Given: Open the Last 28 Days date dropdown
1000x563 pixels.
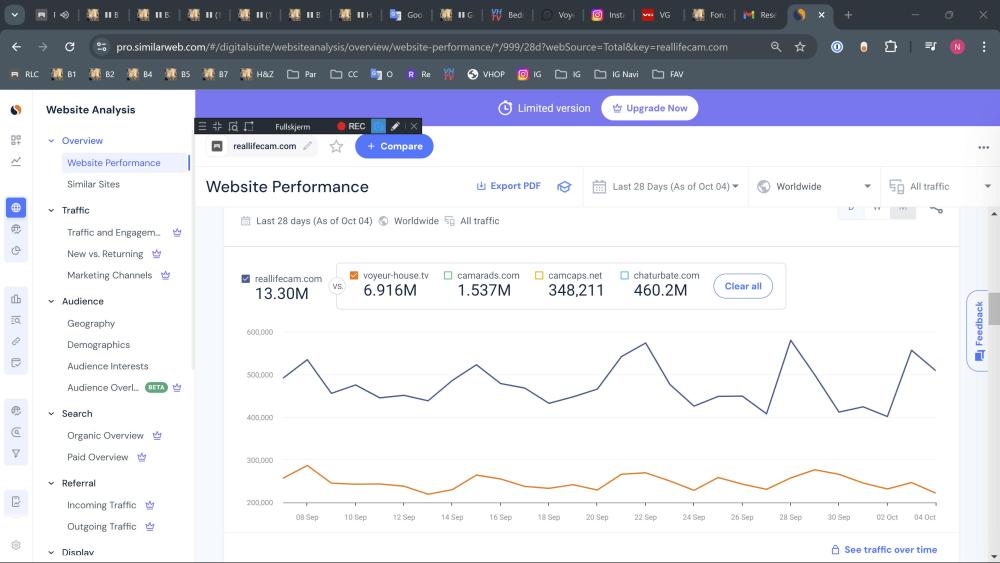Looking at the screenshot, I should click(666, 186).
